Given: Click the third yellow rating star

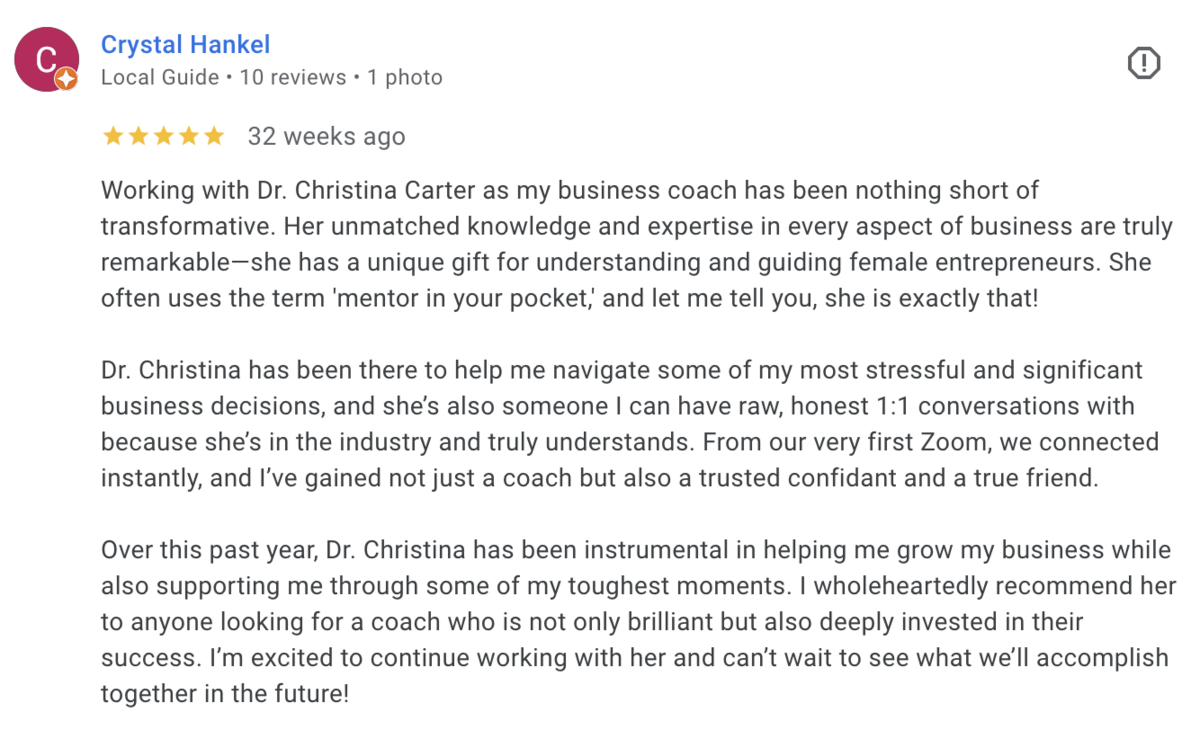Looking at the screenshot, I should point(163,137).
